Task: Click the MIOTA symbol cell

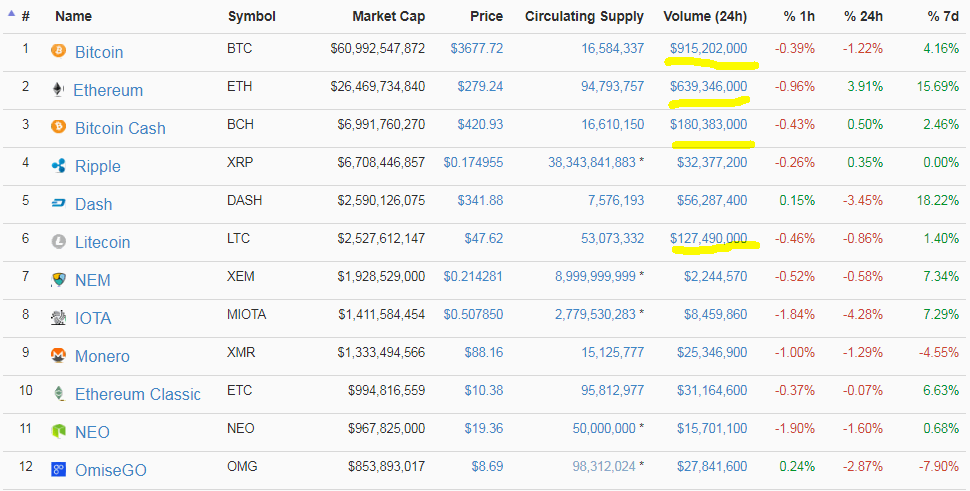Action: pos(246,315)
